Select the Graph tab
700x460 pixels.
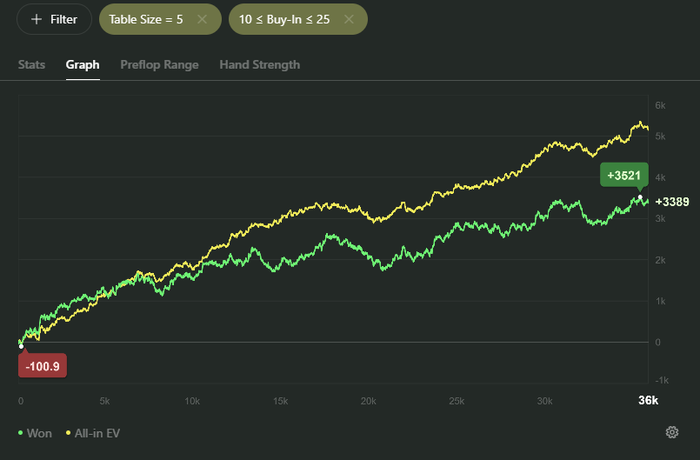[x=83, y=65]
